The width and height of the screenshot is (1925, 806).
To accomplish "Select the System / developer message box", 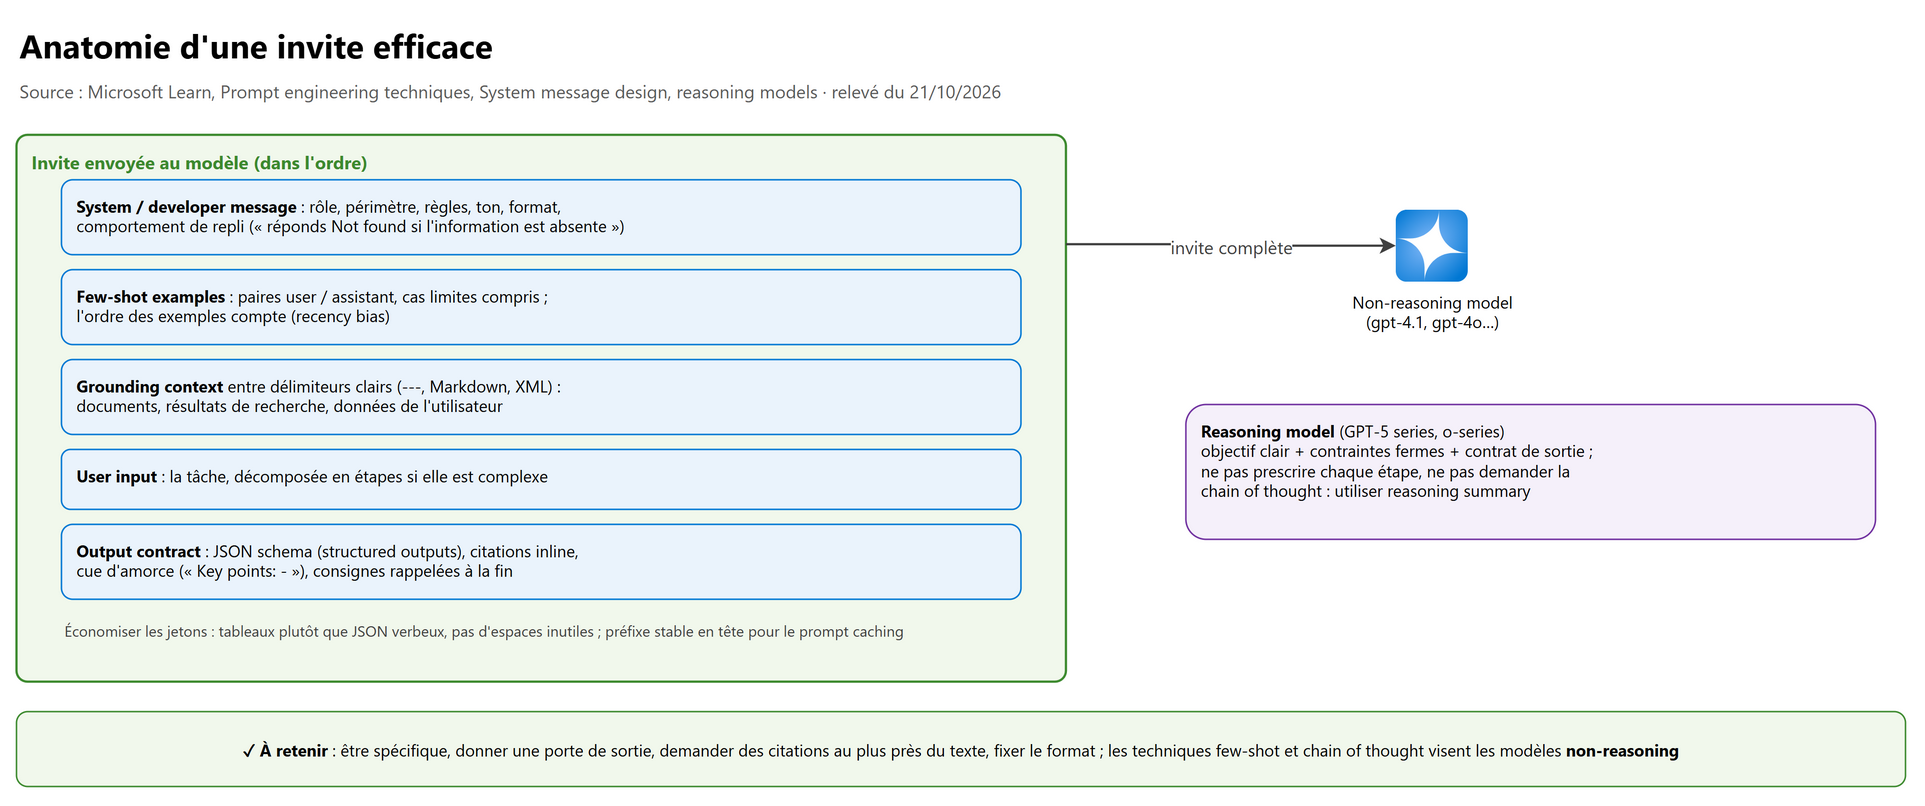I will click(x=541, y=217).
